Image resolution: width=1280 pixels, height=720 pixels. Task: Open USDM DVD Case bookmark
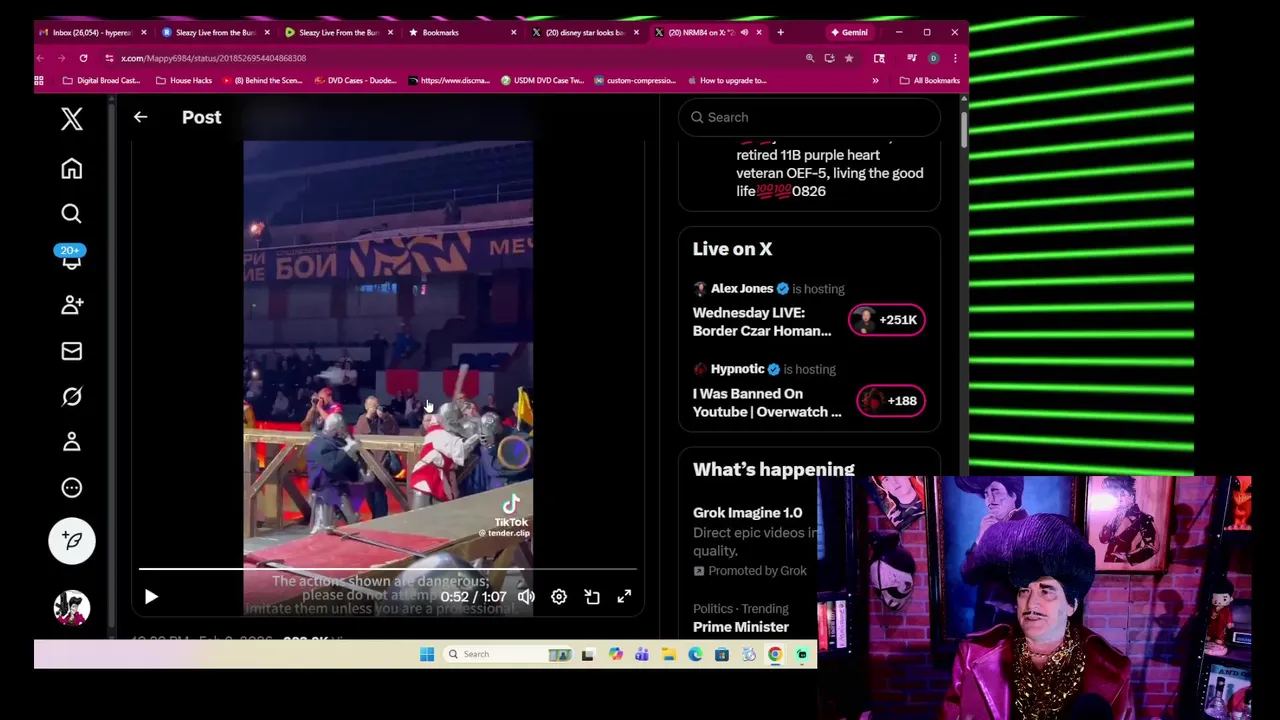(542, 80)
